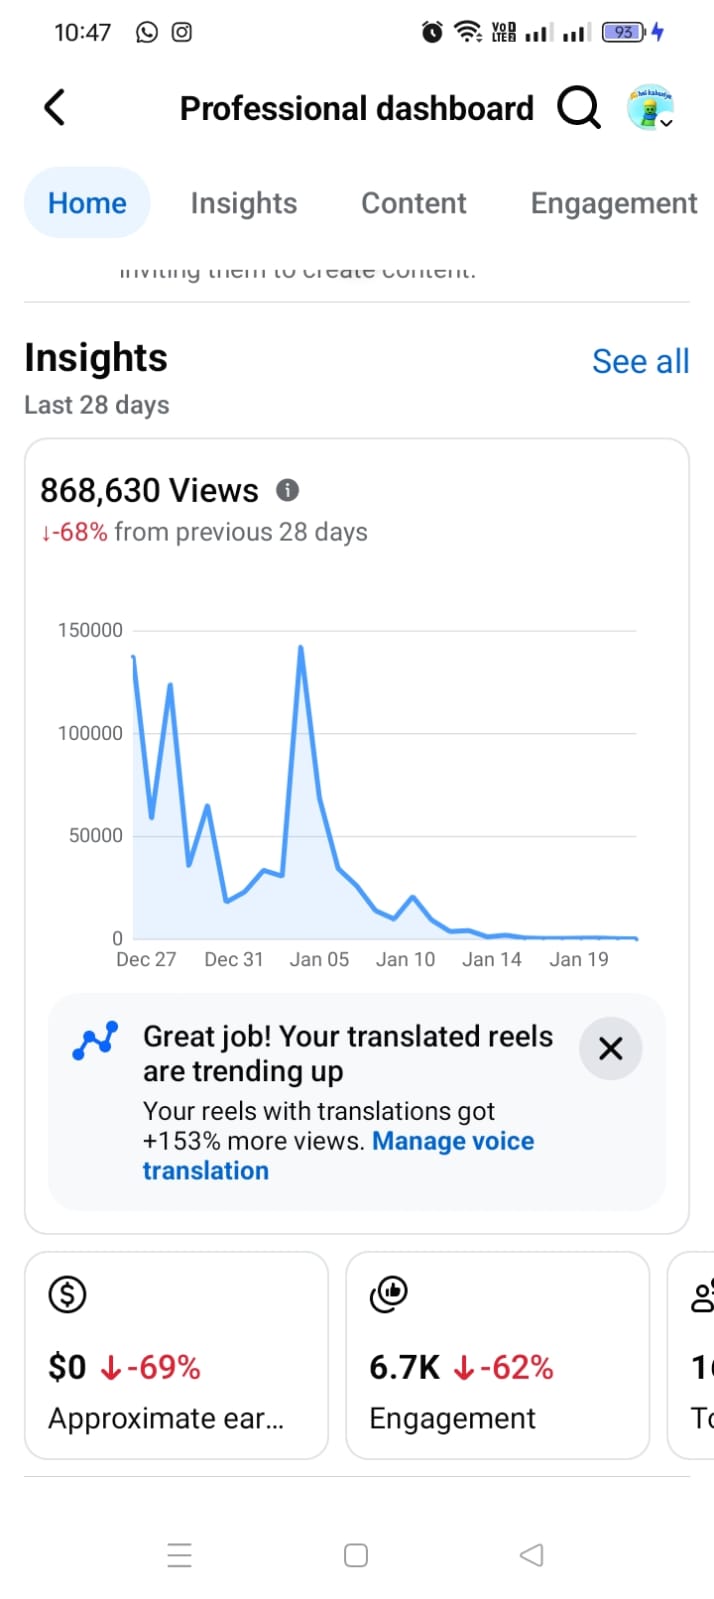
Task: Dismiss the translated reels tip
Action: 610,1048
